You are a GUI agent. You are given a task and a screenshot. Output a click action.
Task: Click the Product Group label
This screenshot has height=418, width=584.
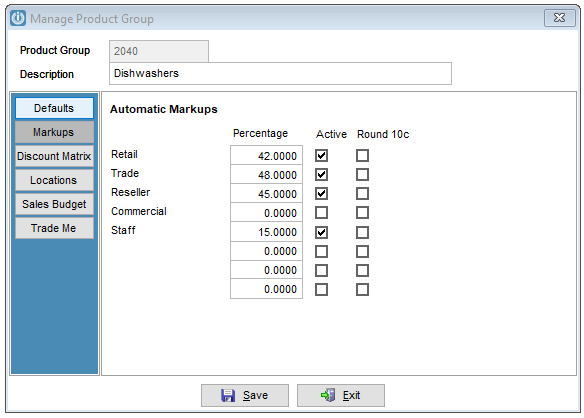point(55,50)
